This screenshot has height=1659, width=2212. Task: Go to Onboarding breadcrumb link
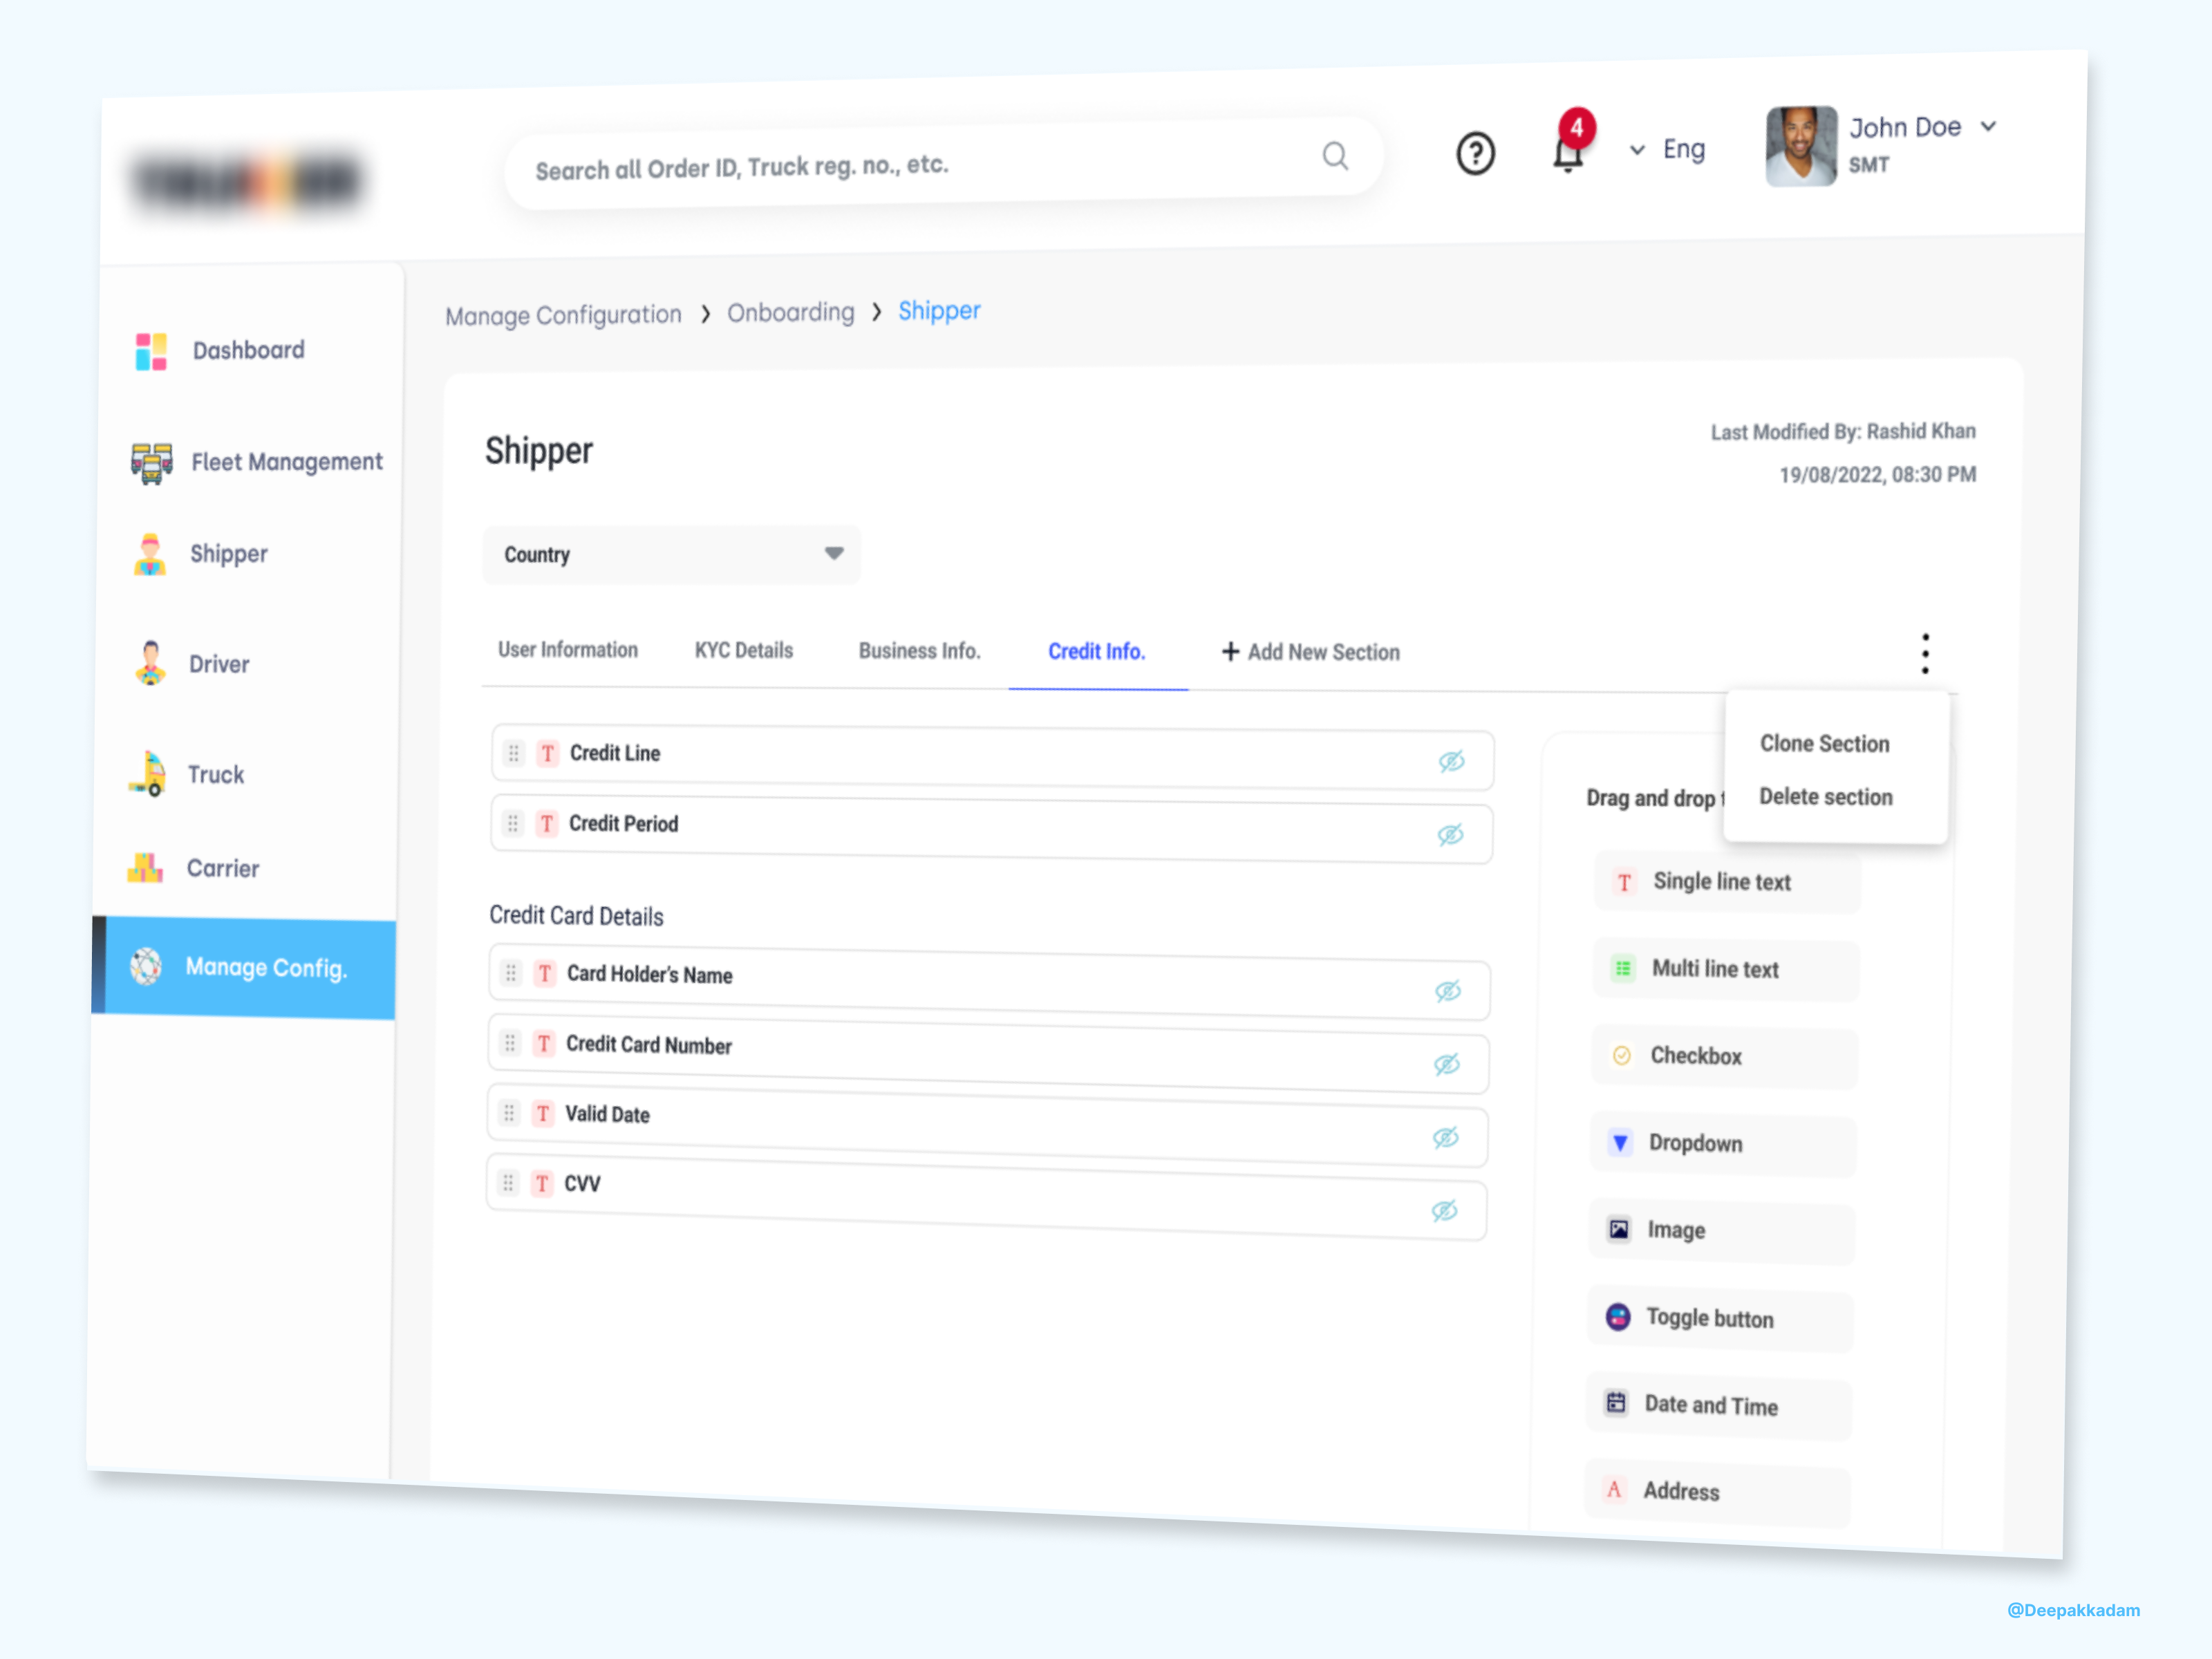click(x=790, y=313)
